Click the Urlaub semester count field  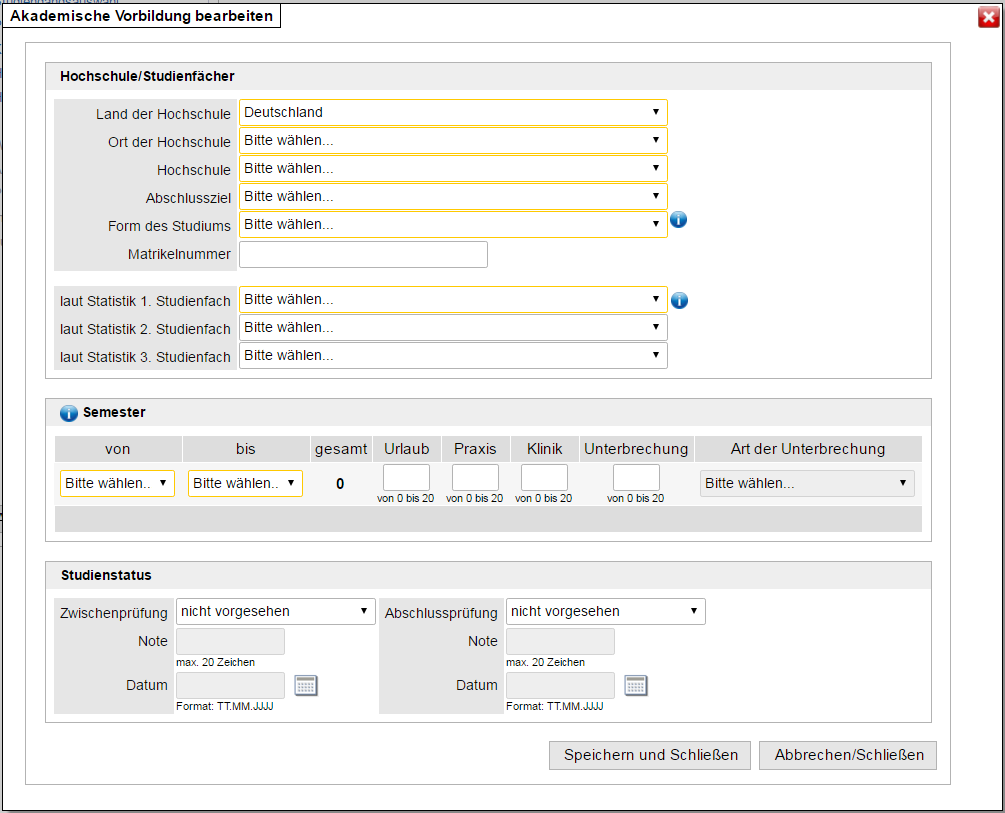coord(406,478)
